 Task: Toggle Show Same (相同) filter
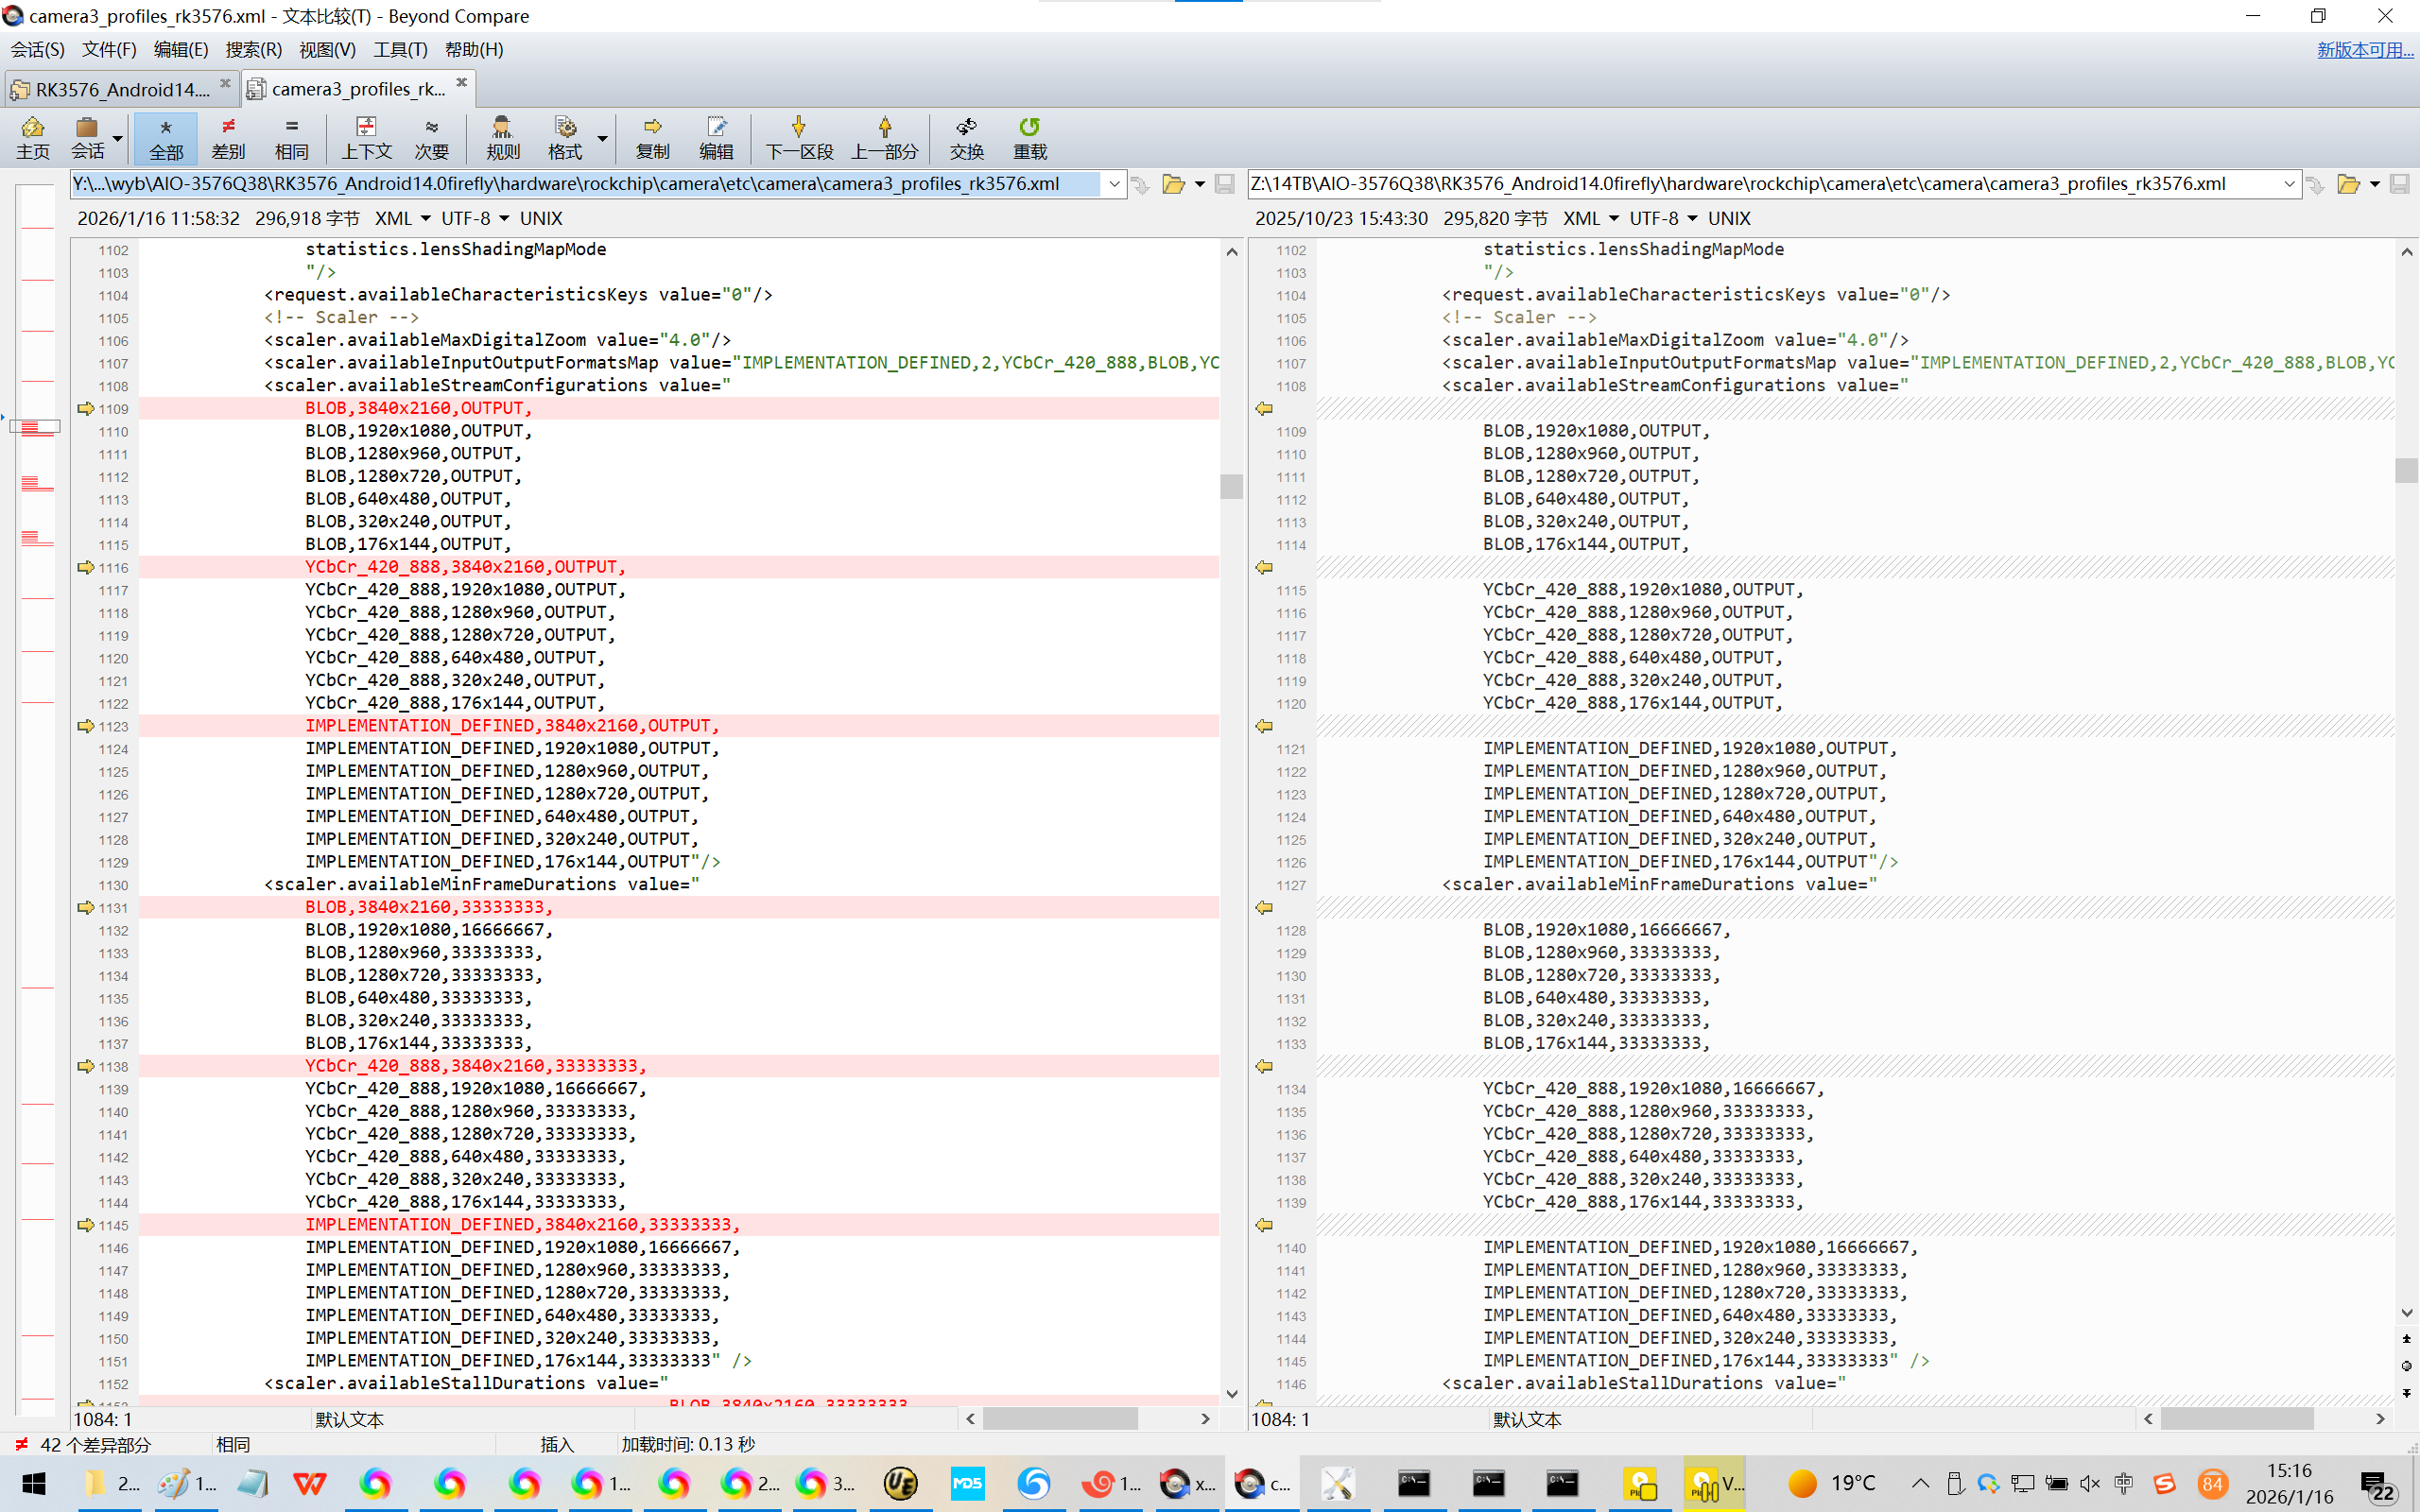[x=291, y=137]
